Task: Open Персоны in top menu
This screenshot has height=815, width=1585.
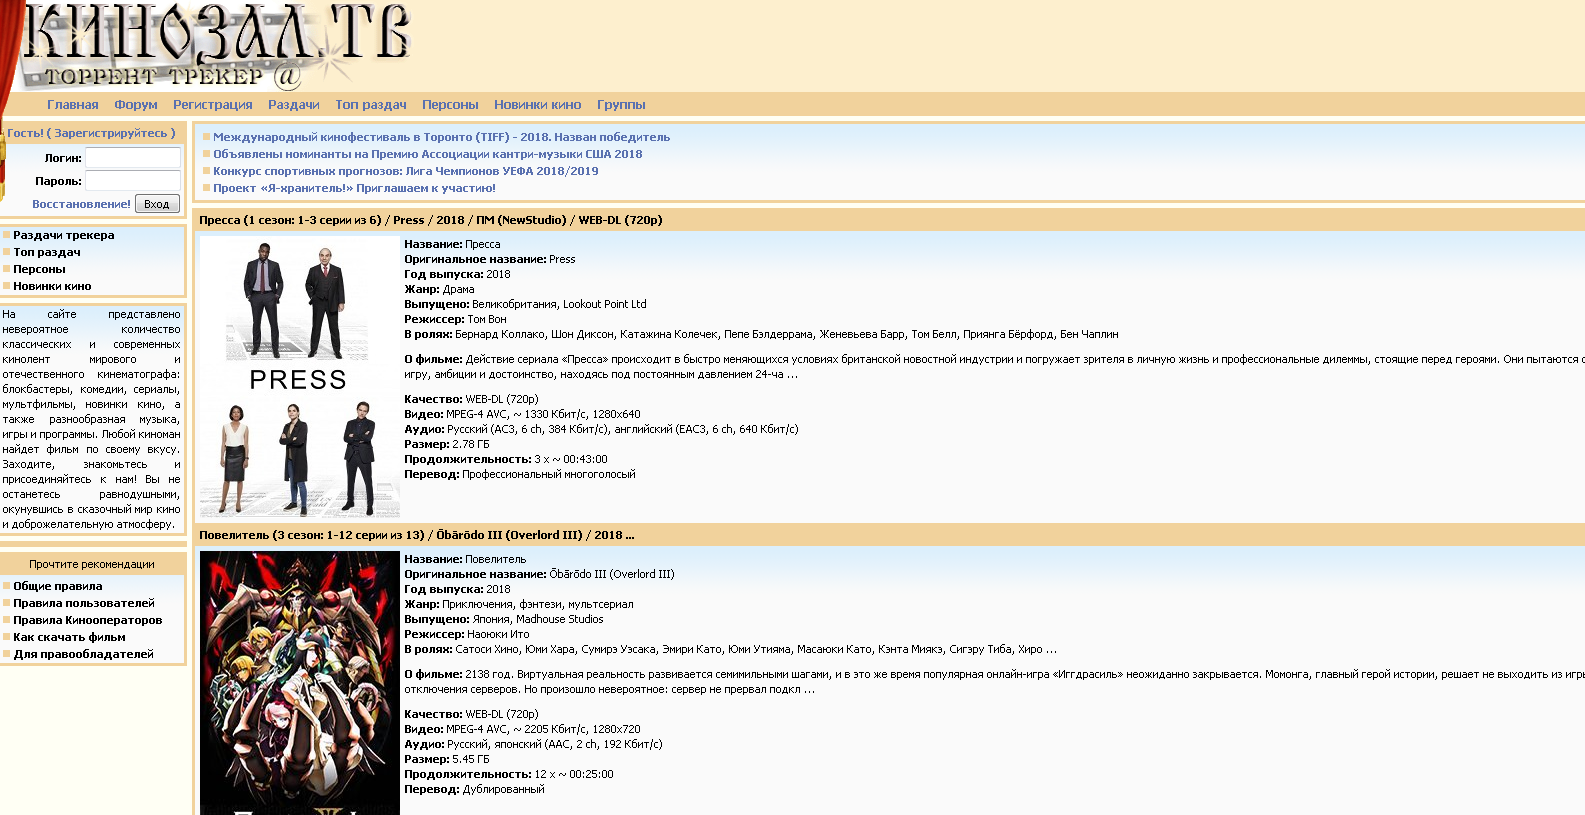Action: [450, 105]
